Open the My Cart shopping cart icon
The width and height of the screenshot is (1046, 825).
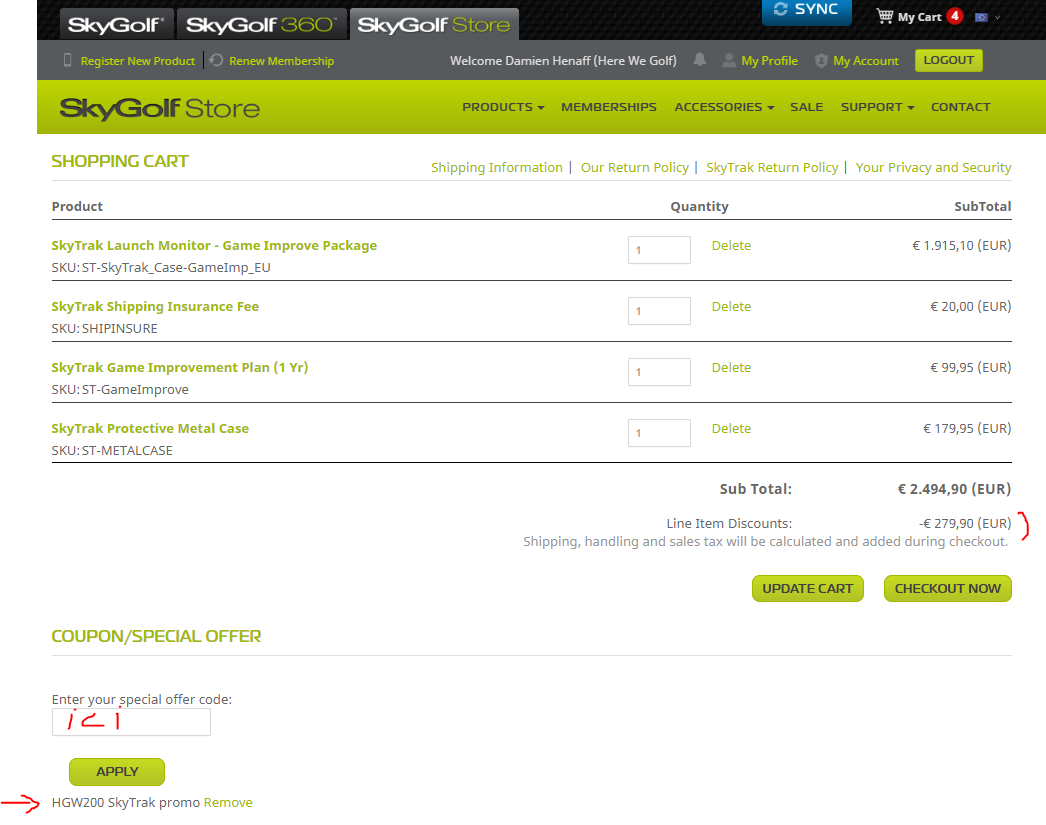pos(885,16)
